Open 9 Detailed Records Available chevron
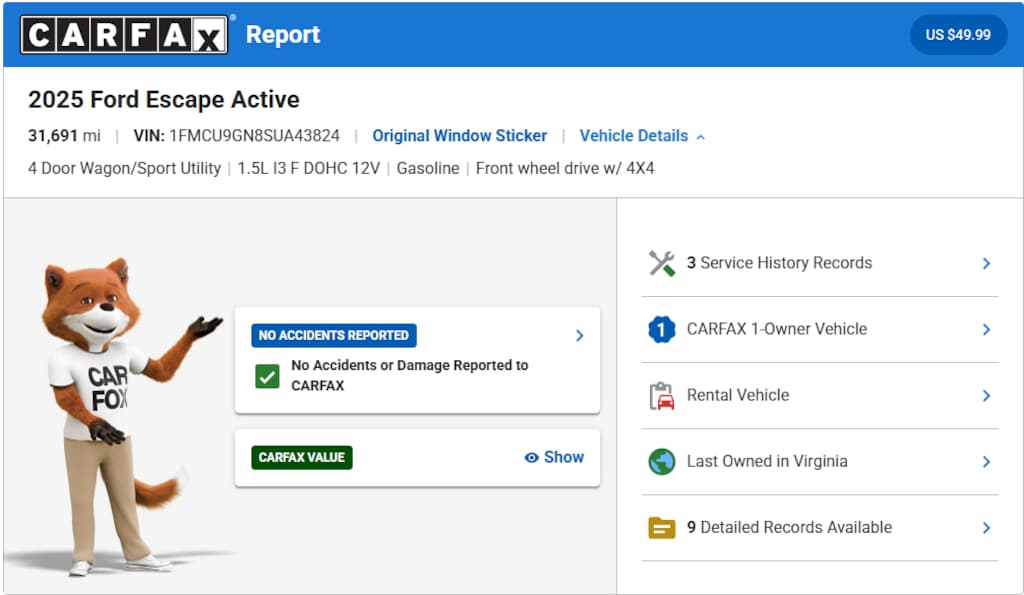 click(986, 528)
